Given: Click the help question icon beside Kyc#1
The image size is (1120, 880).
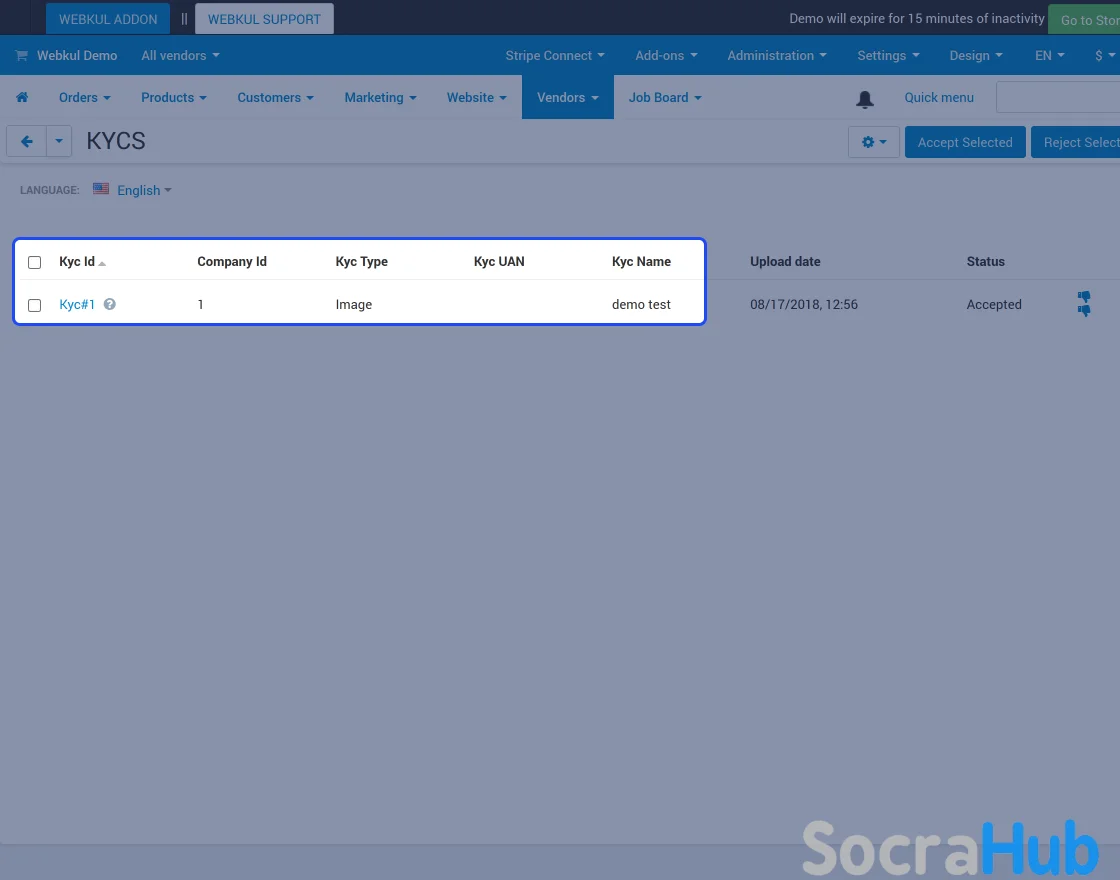Looking at the screenshot, I should click(110, 304).
